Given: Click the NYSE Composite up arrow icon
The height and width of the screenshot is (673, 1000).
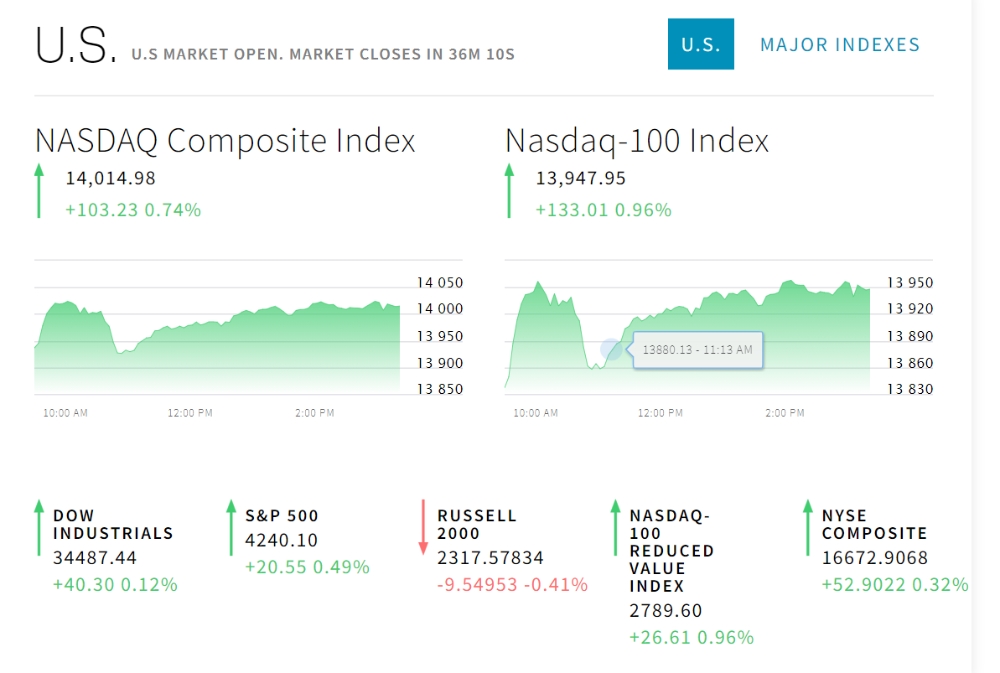Looking at the screenshot, I should click(807, 527).
